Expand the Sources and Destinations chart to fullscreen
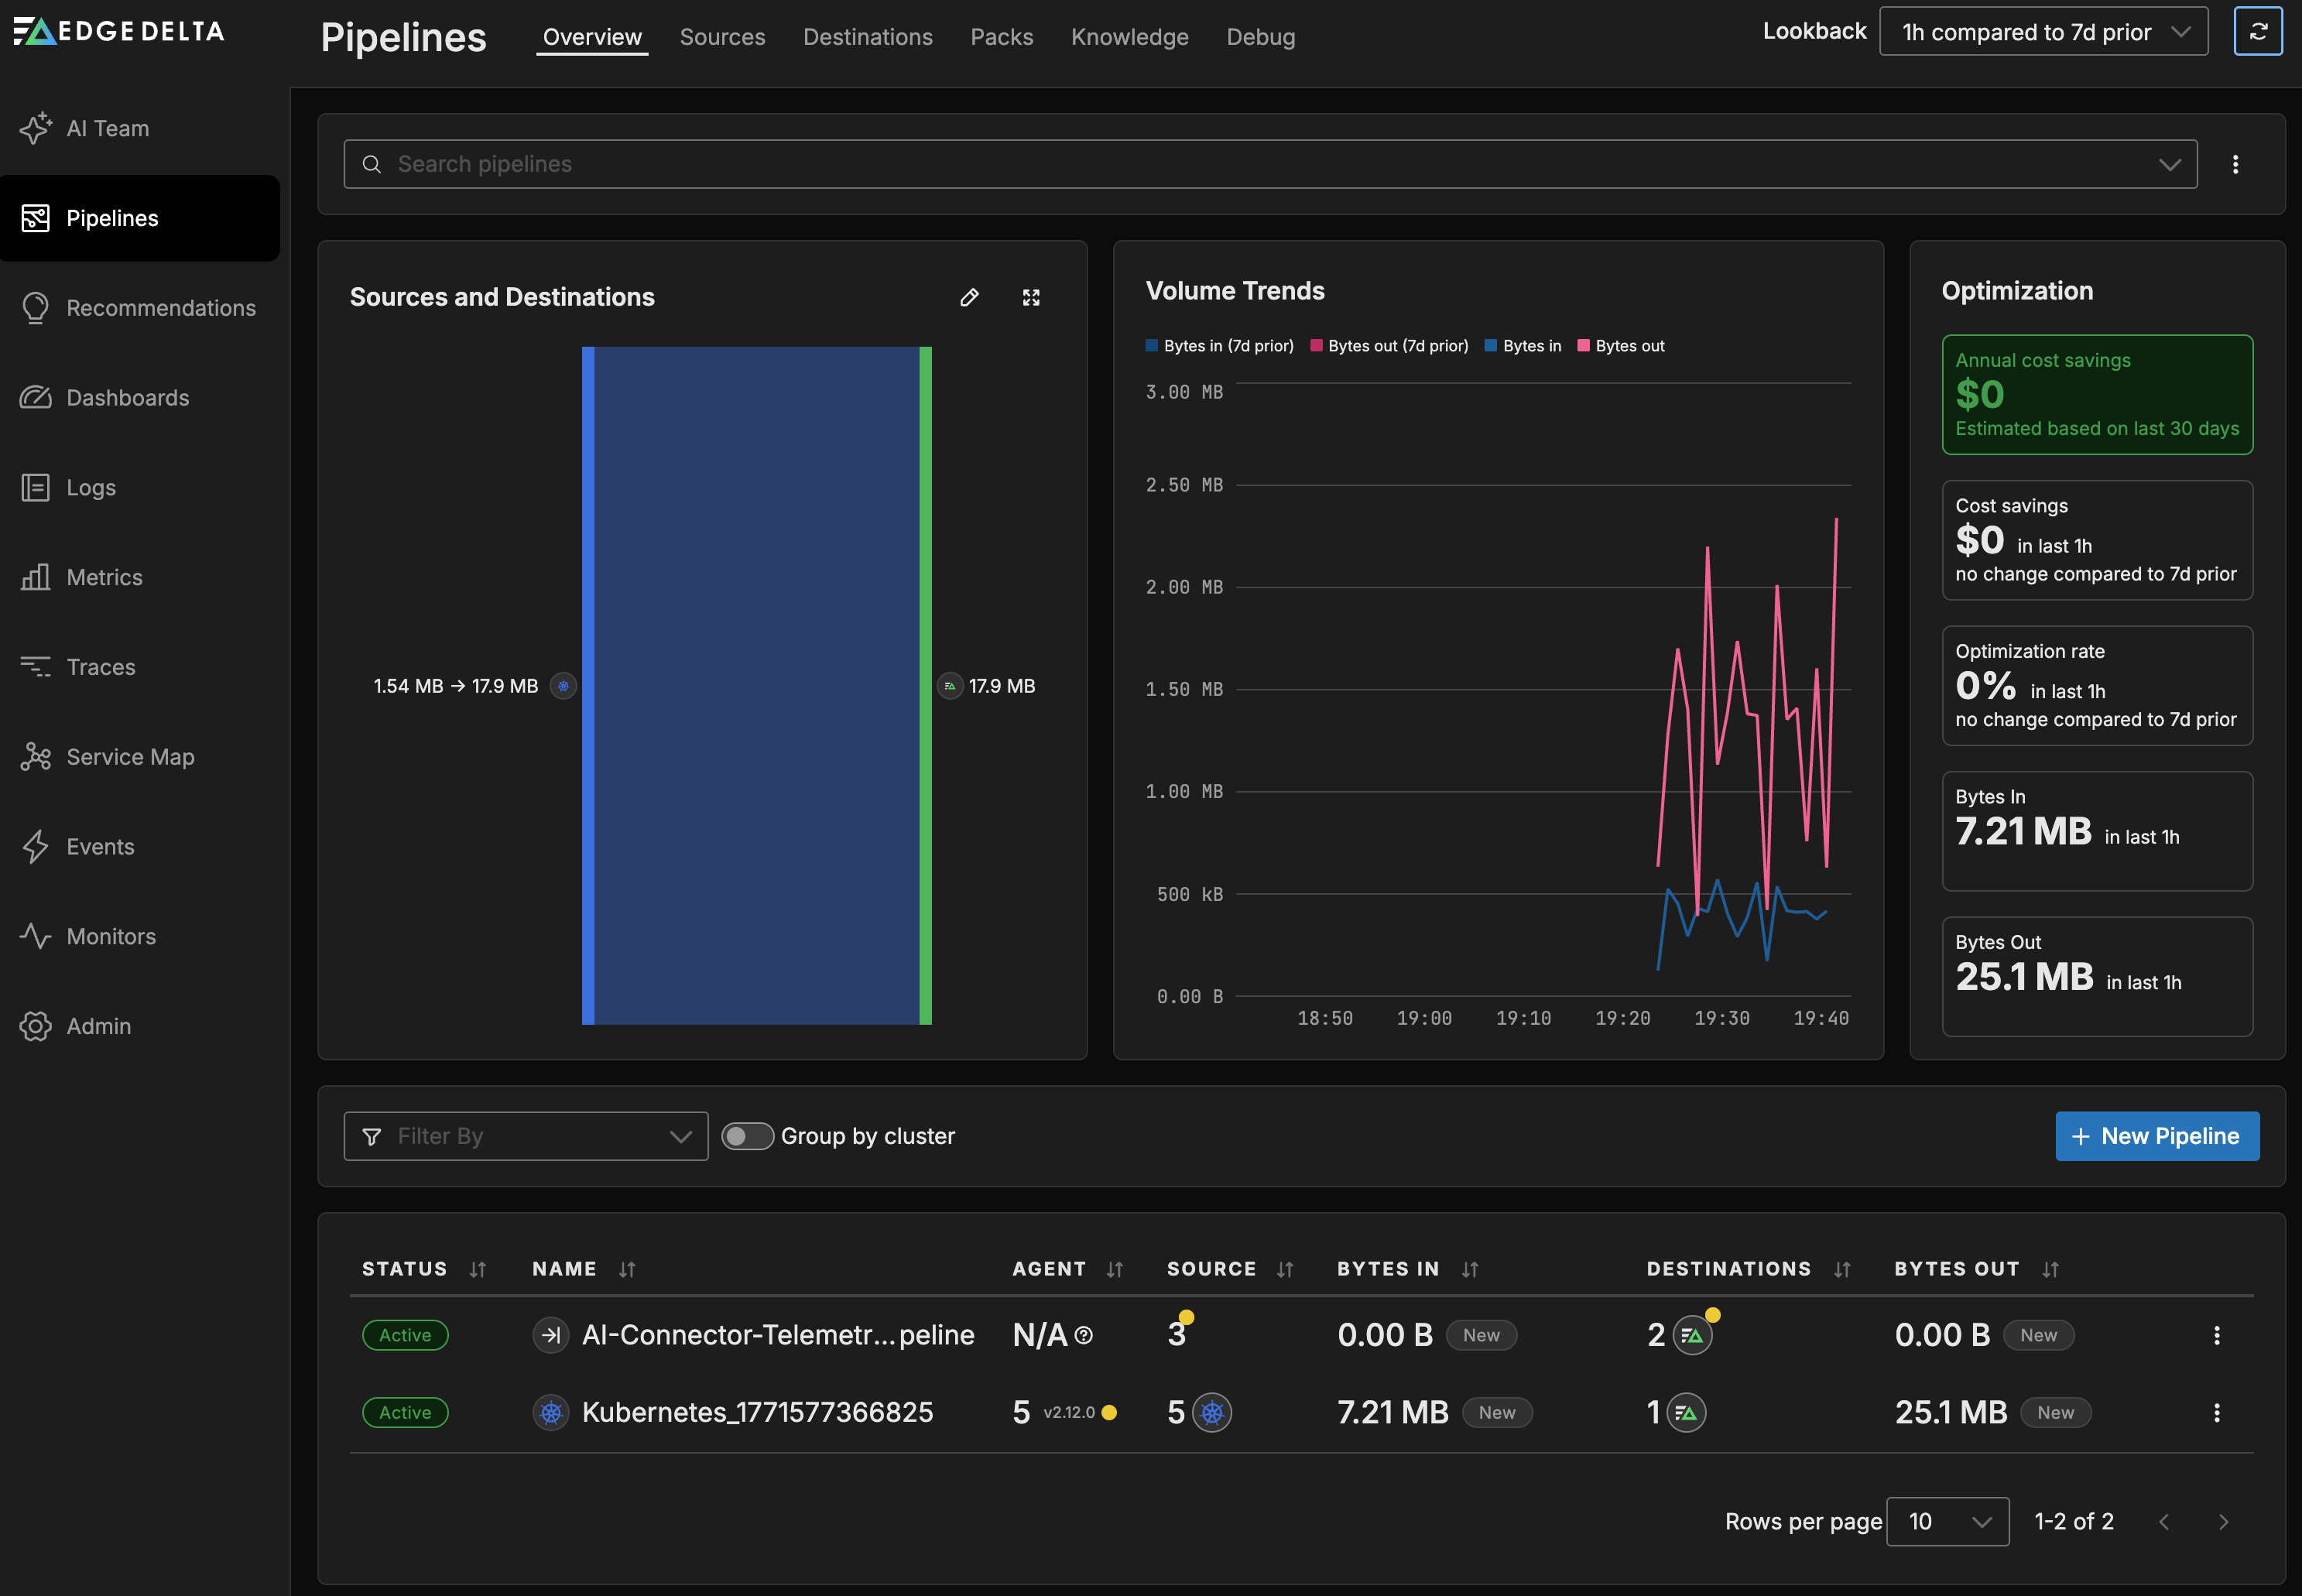Image resolution: width=2302 pixels, height=1596 pixels. point(1032,297)
